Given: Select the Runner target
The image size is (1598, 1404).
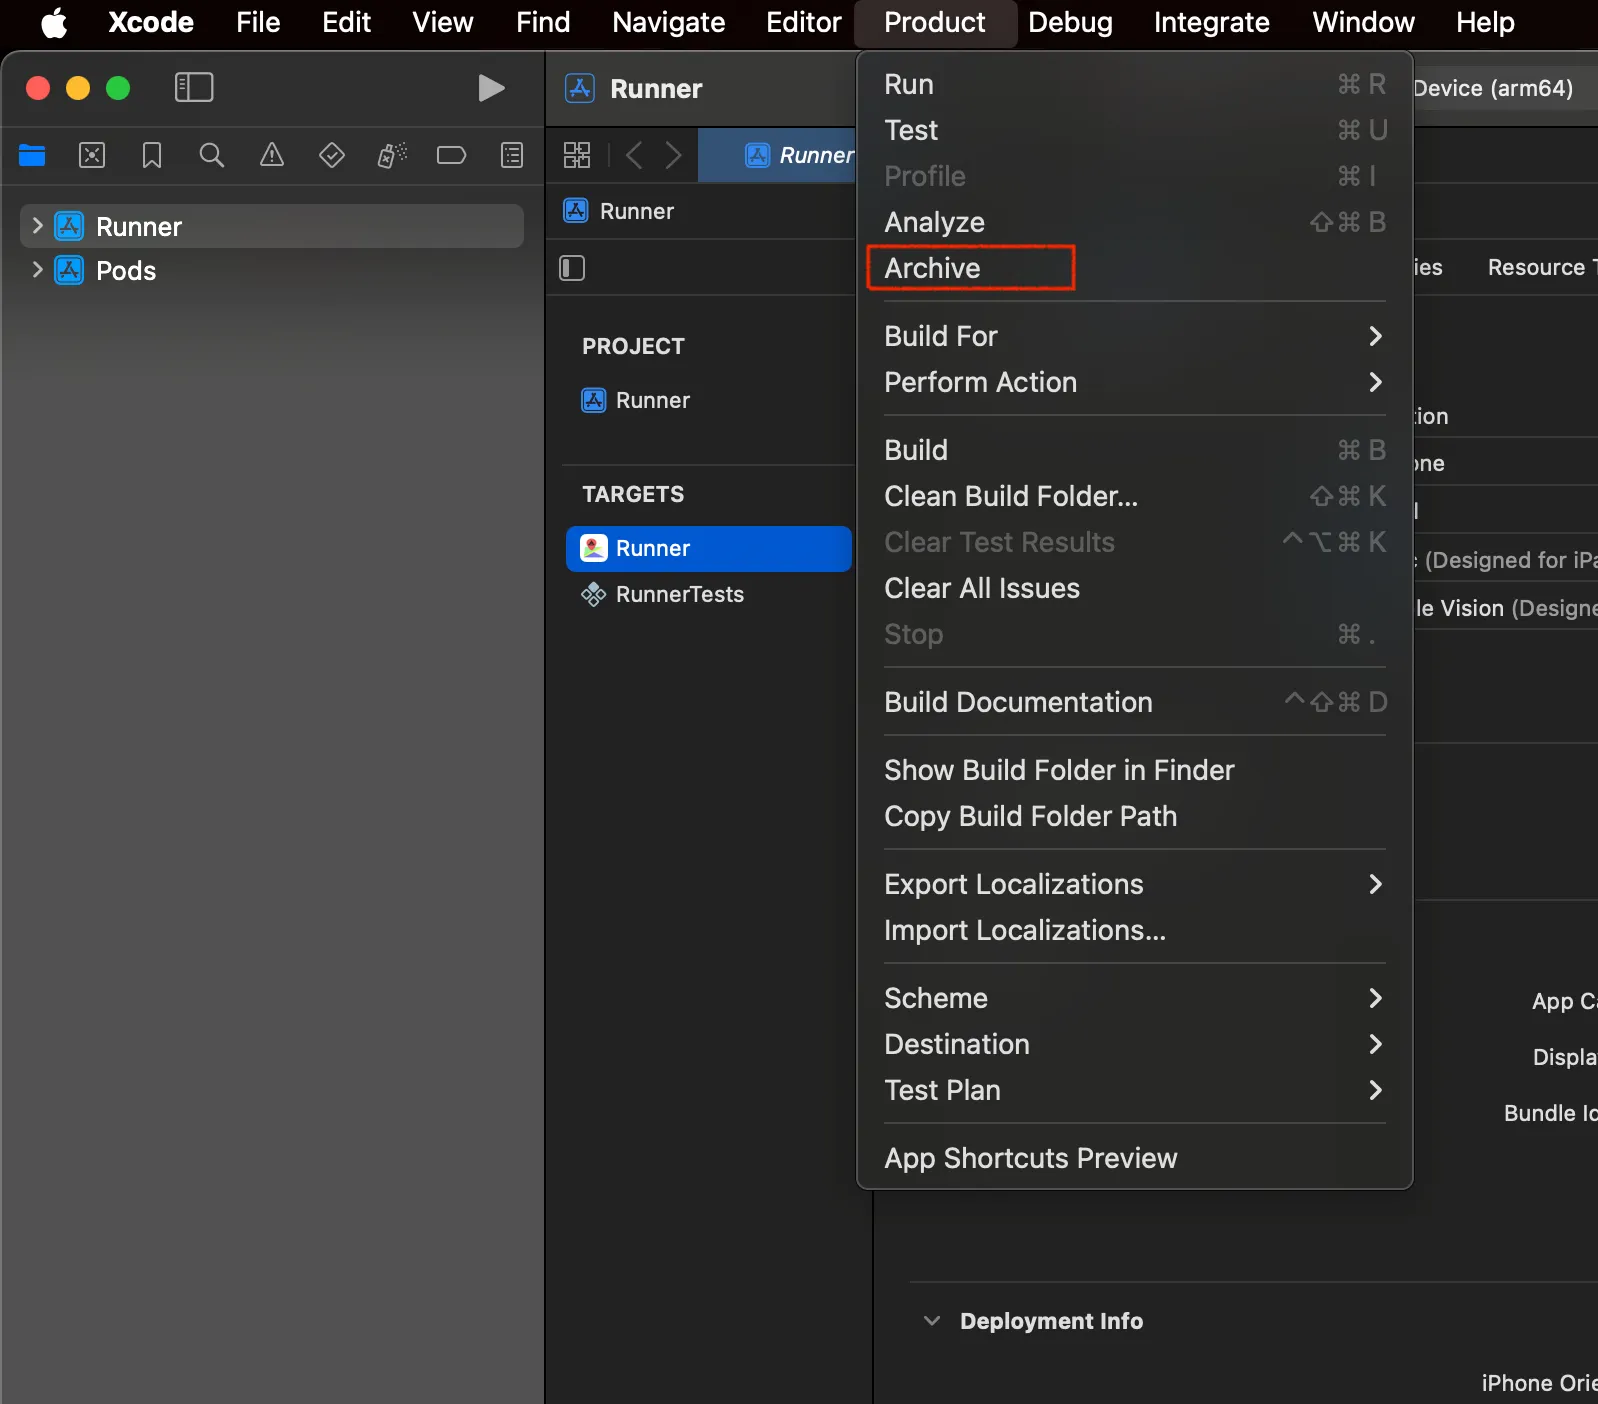Looking at the screenshot, I should coord(709,548).
